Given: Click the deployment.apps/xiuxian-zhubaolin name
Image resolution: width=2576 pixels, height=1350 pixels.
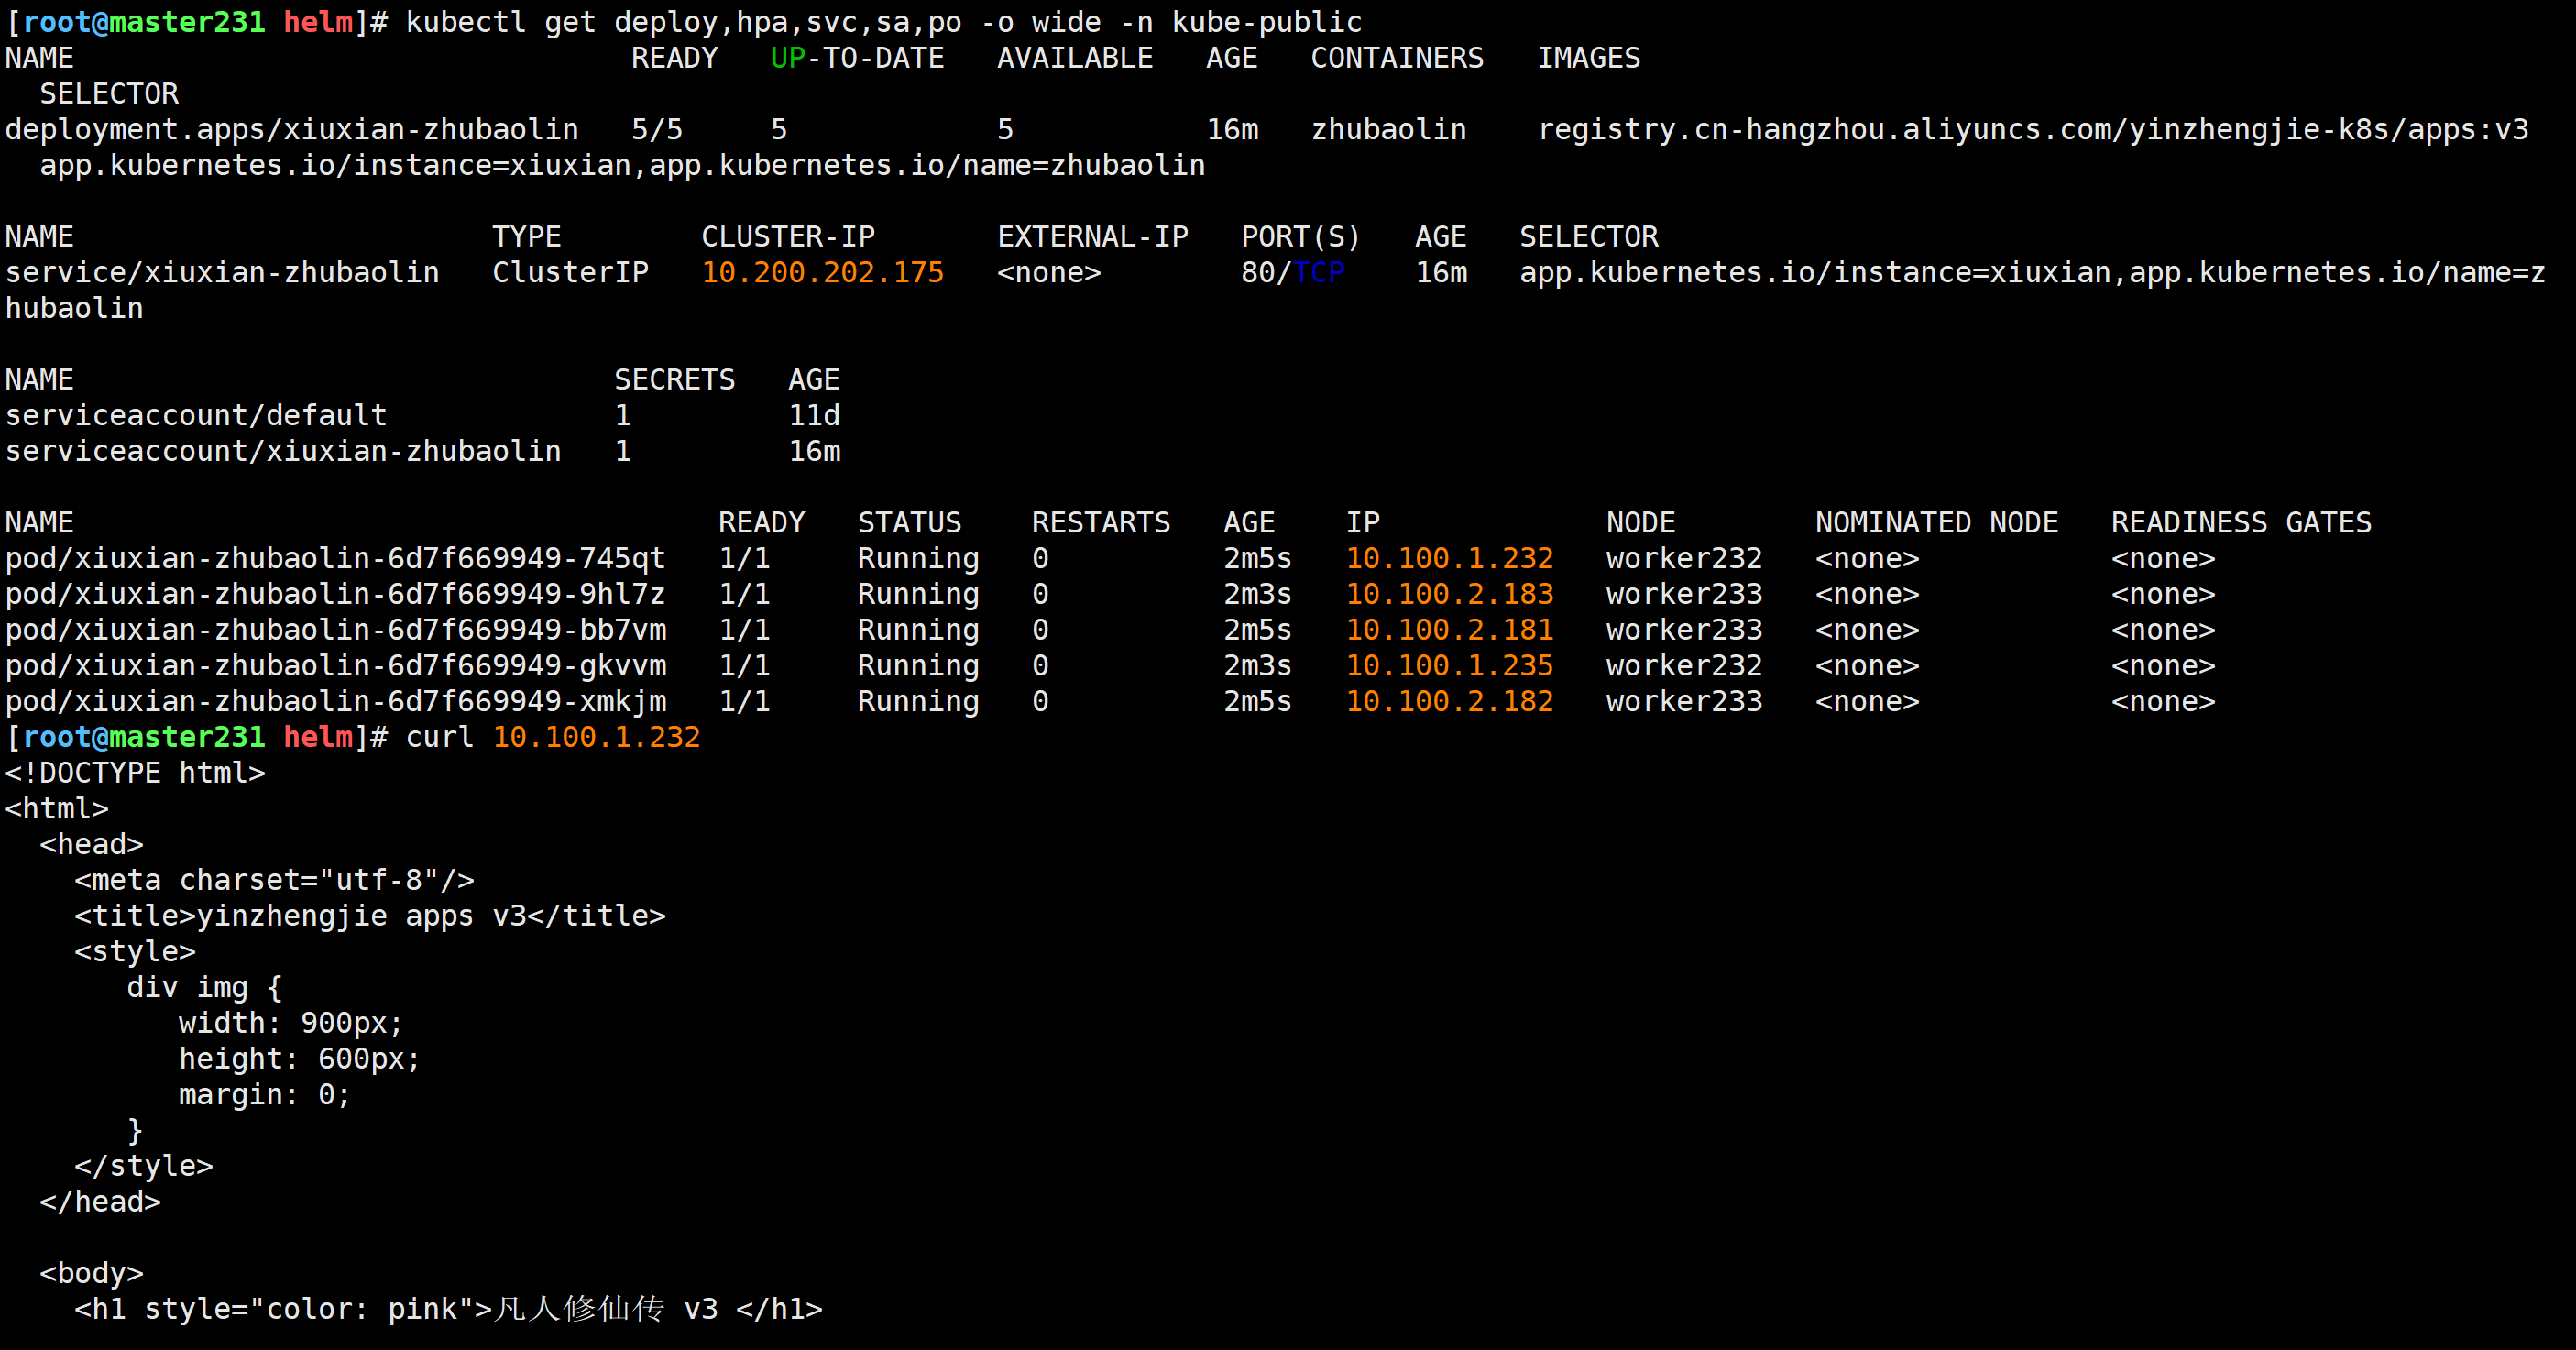Looking at the screenshot, I should coord(292,129).
